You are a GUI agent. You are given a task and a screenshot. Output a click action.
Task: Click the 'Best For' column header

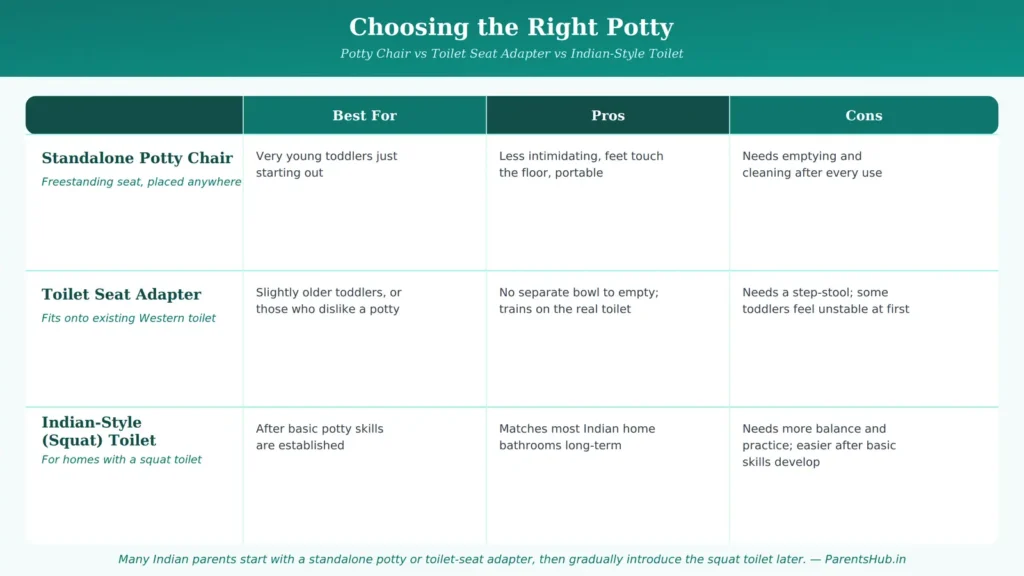(x=364, y=116)
